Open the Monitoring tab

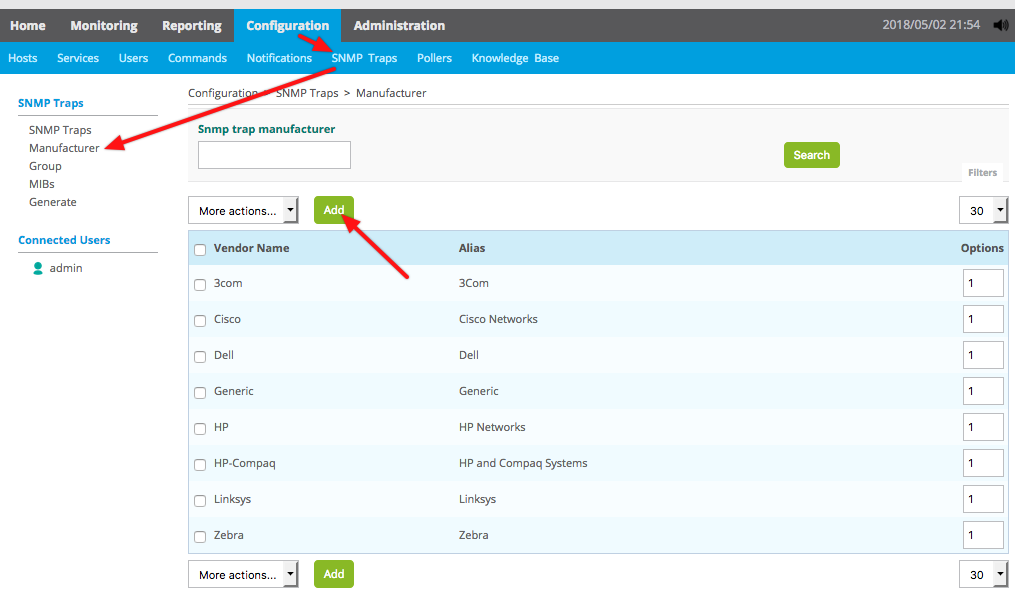tap(104, 26)
